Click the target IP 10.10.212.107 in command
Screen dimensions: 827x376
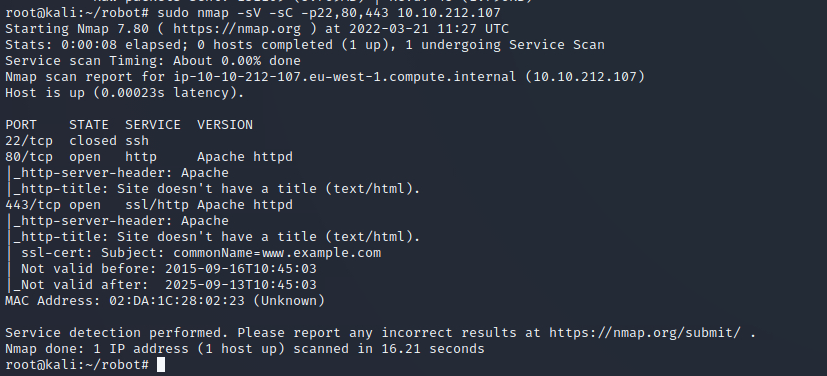[449, 13]
